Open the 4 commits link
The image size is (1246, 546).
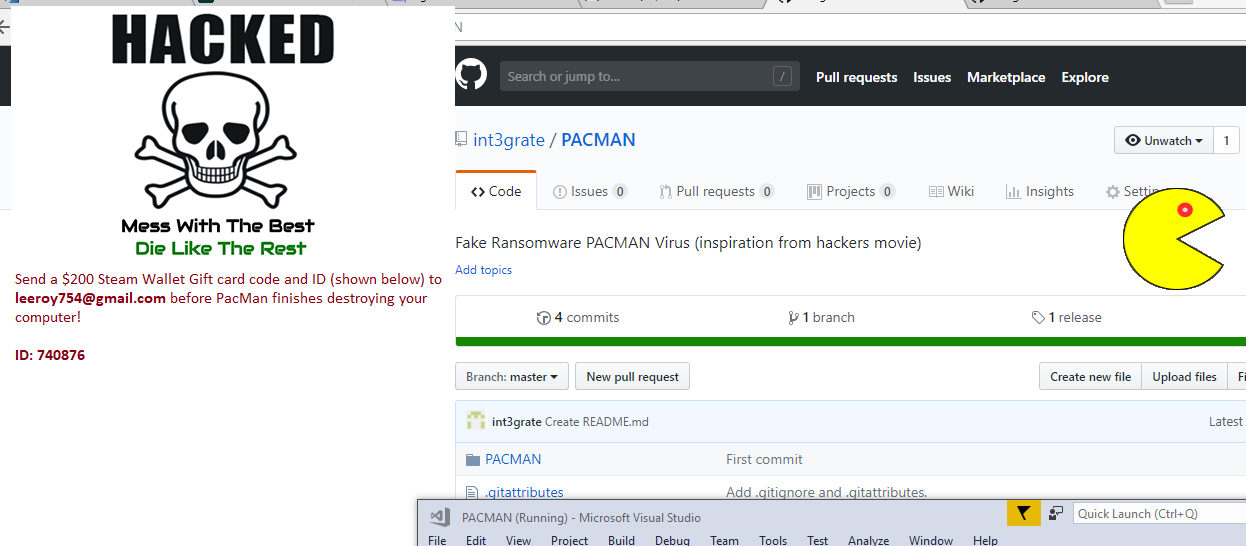point(578,318)
